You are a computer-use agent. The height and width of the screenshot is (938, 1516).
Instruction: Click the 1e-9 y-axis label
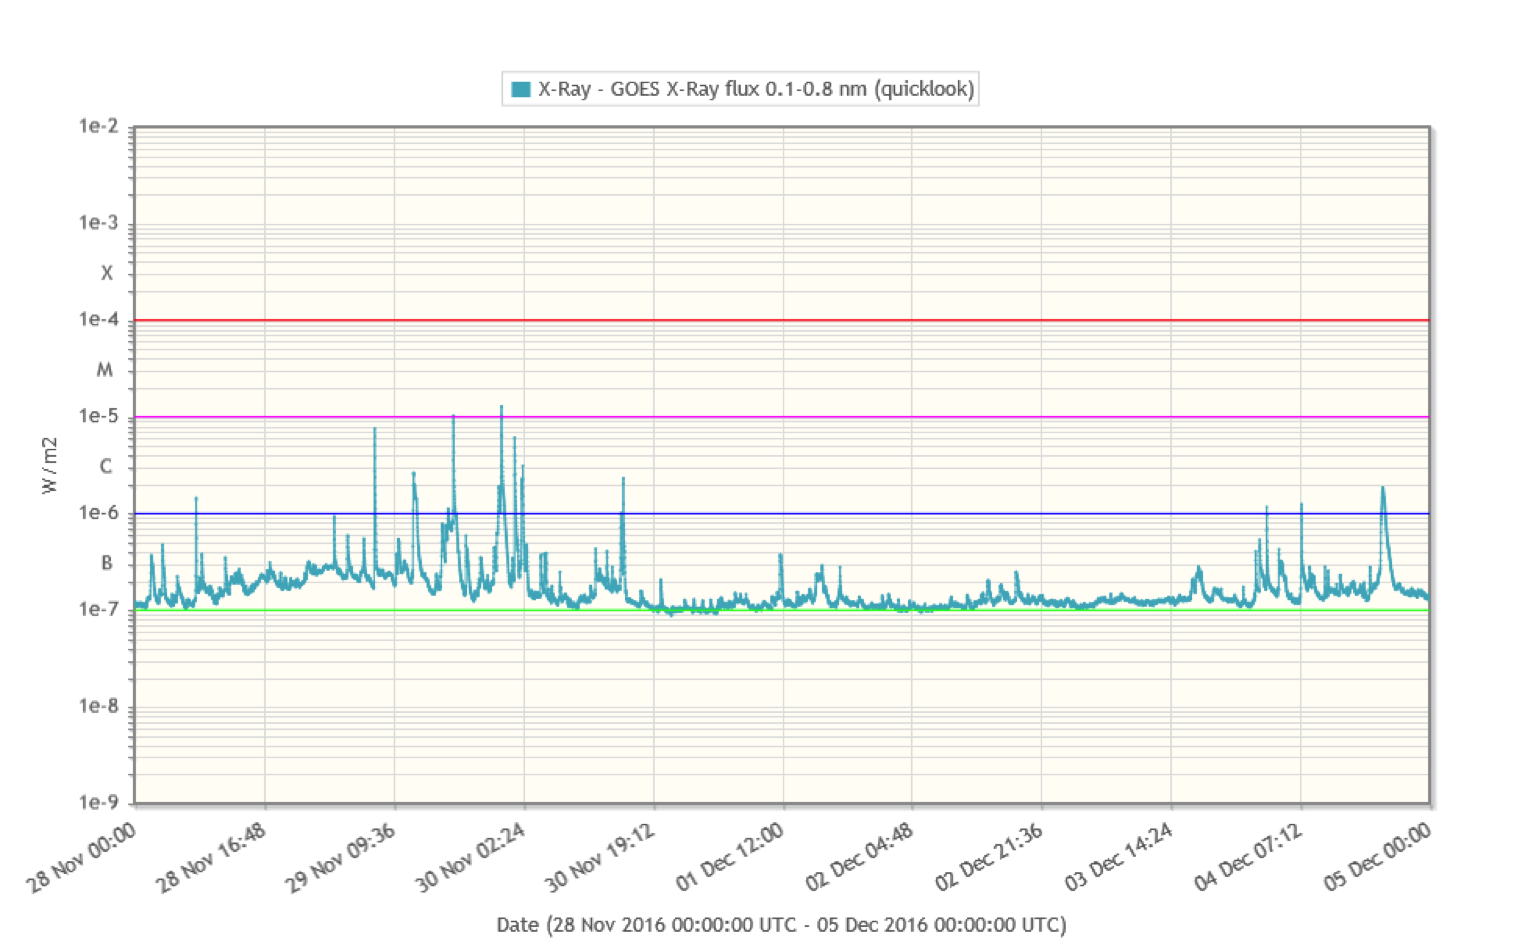point(98,802)
